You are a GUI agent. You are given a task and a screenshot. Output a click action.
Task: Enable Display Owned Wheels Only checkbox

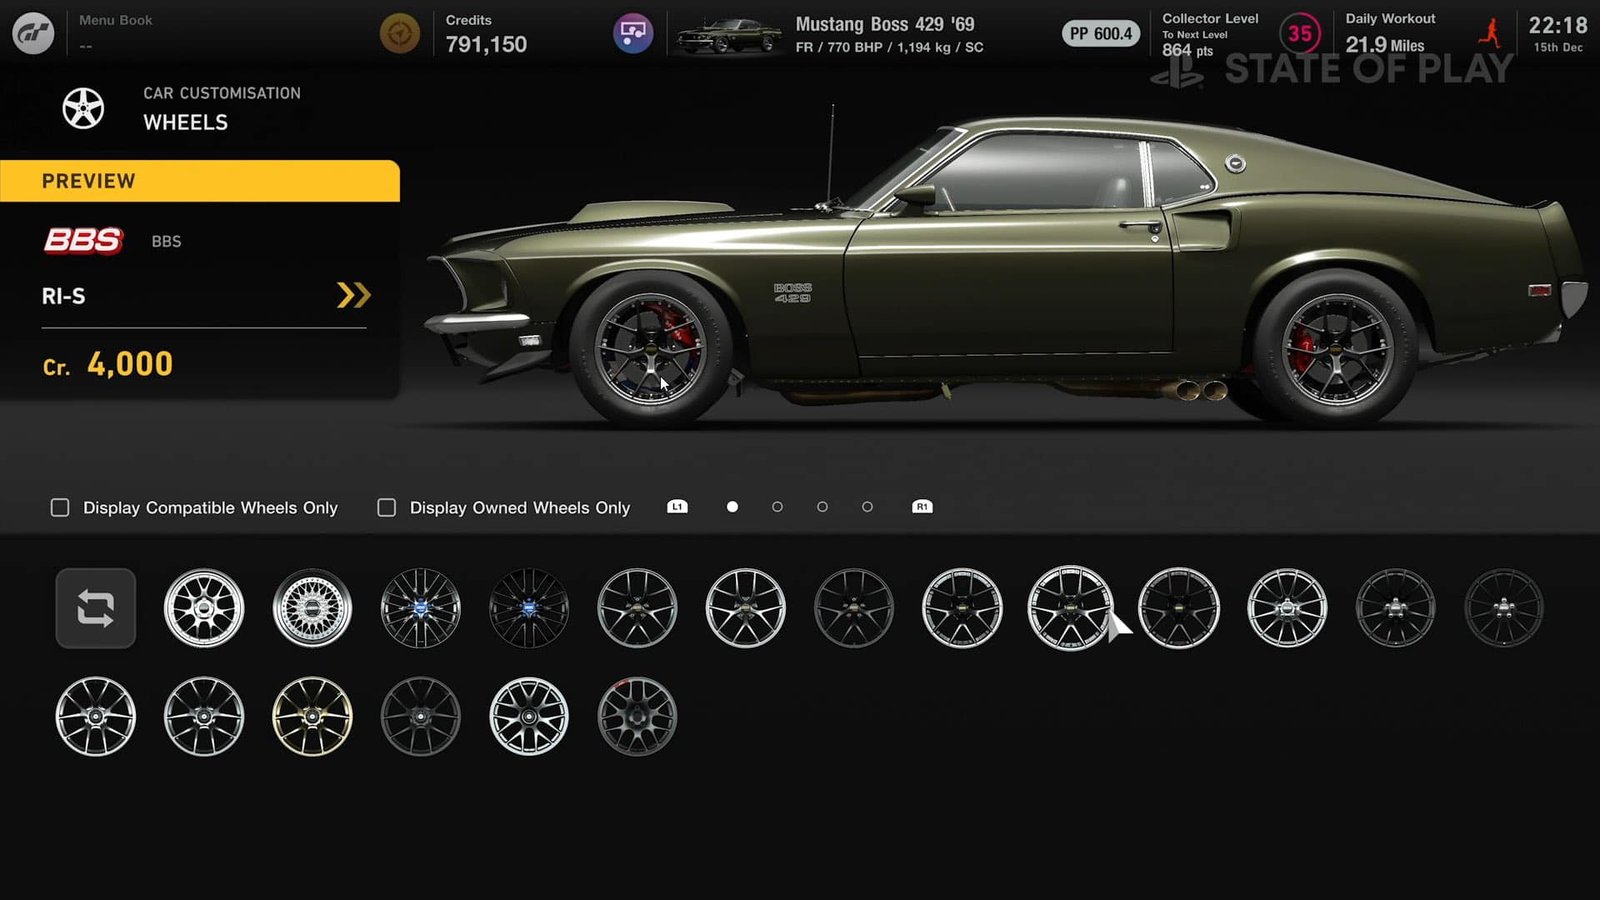click(x=387, y=508)
